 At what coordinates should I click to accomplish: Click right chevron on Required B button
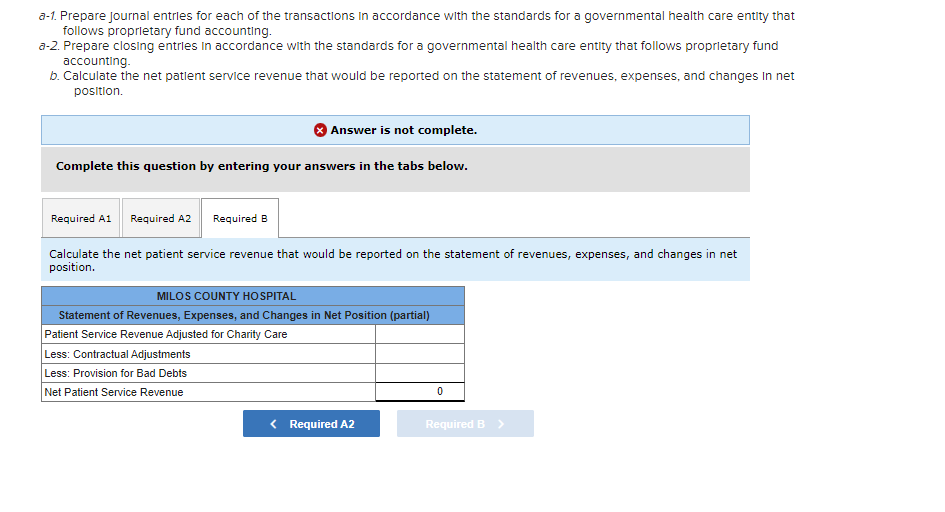click(x=501, y=424)
